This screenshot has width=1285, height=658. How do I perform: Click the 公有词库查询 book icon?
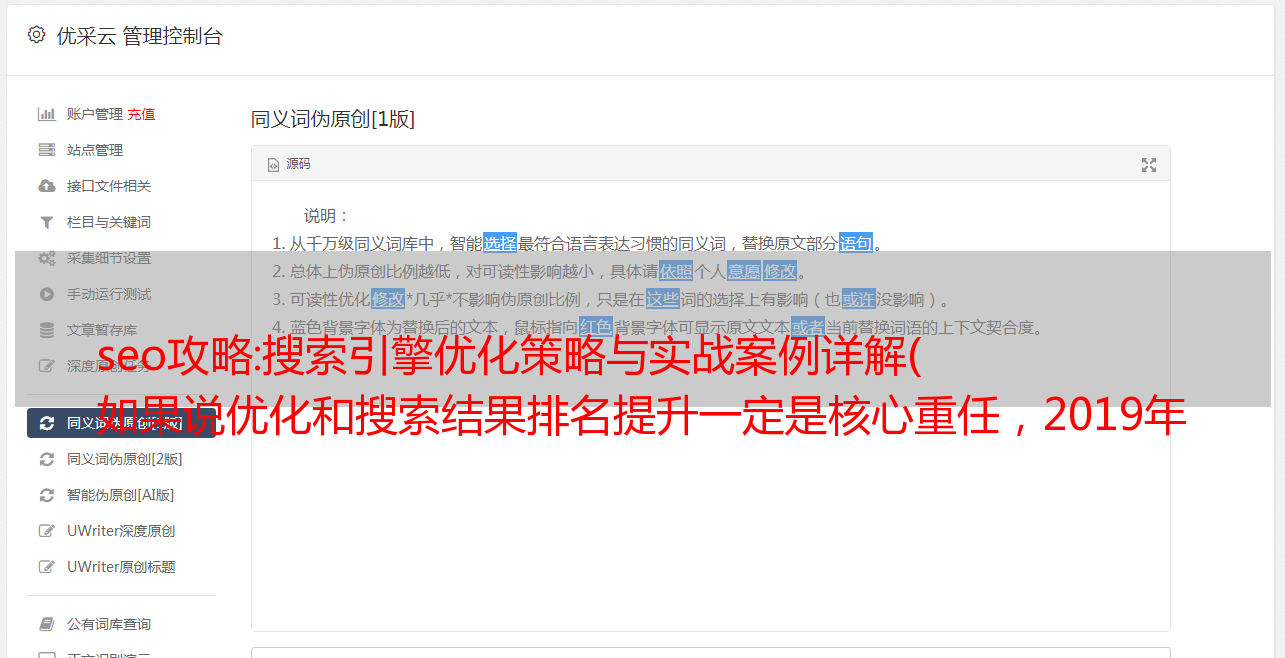pyautogui.click(x=46, y=624)
